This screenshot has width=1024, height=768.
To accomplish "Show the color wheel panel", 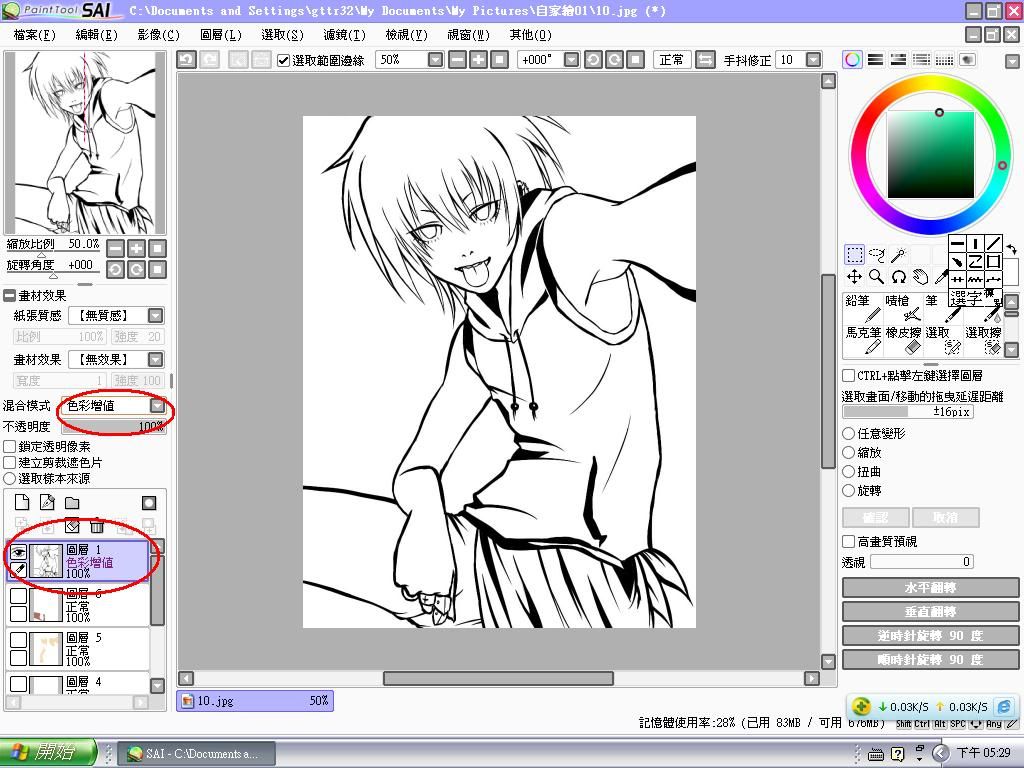I will click(852, 60).
